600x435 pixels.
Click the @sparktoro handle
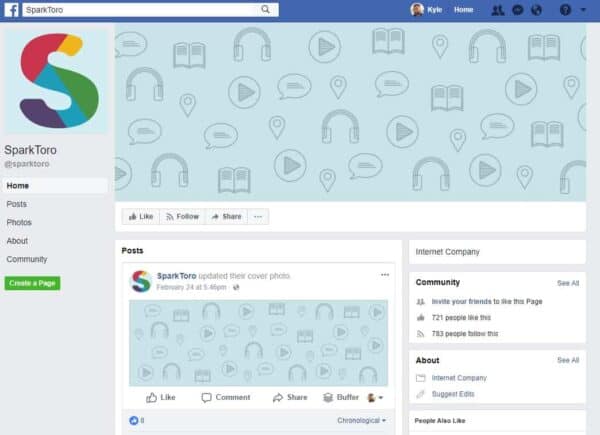27,164
